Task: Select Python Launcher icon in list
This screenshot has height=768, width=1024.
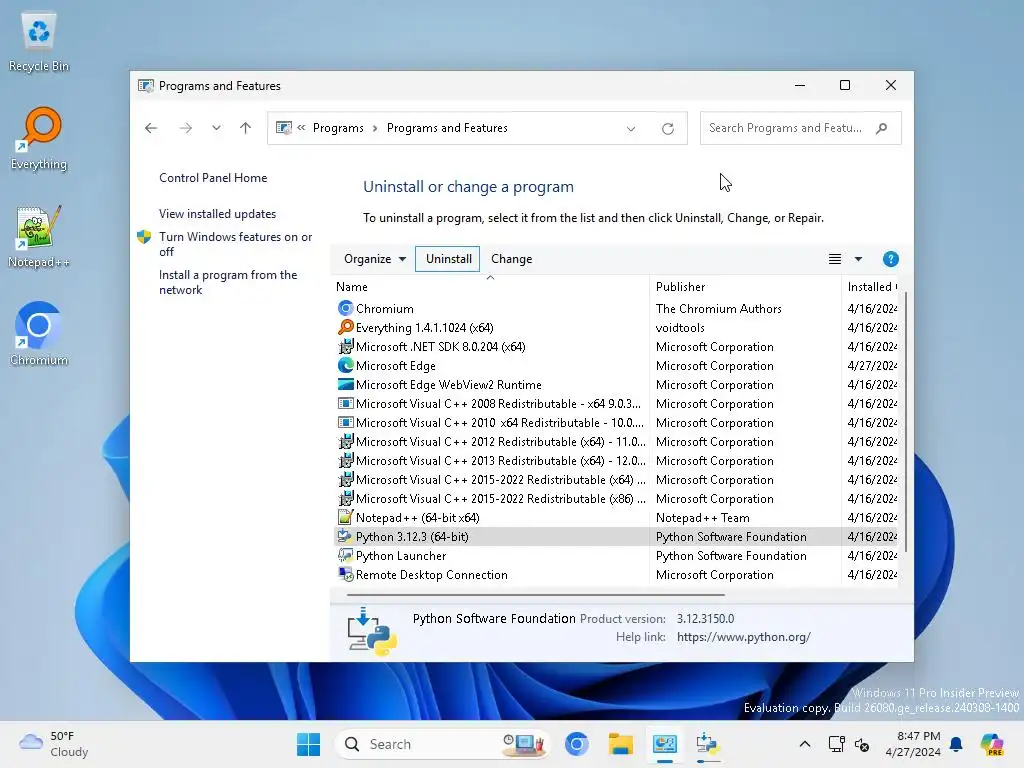Action: click(x=345, y=555)
